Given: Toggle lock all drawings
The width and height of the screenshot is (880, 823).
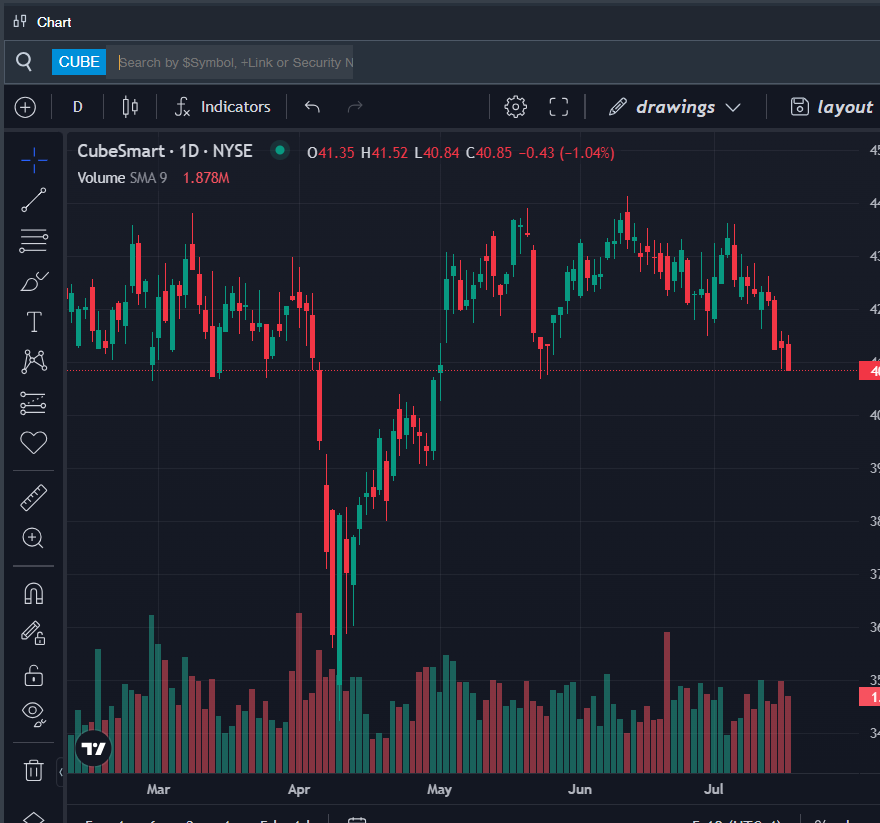Looking at the screenshot, I should 34,675.
